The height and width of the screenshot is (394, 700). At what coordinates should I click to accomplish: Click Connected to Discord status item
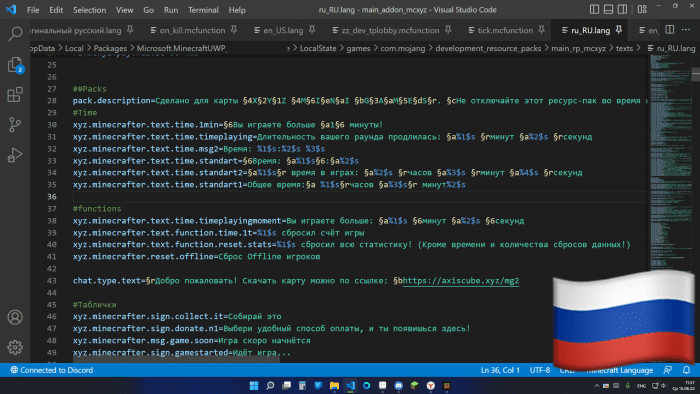51,370
